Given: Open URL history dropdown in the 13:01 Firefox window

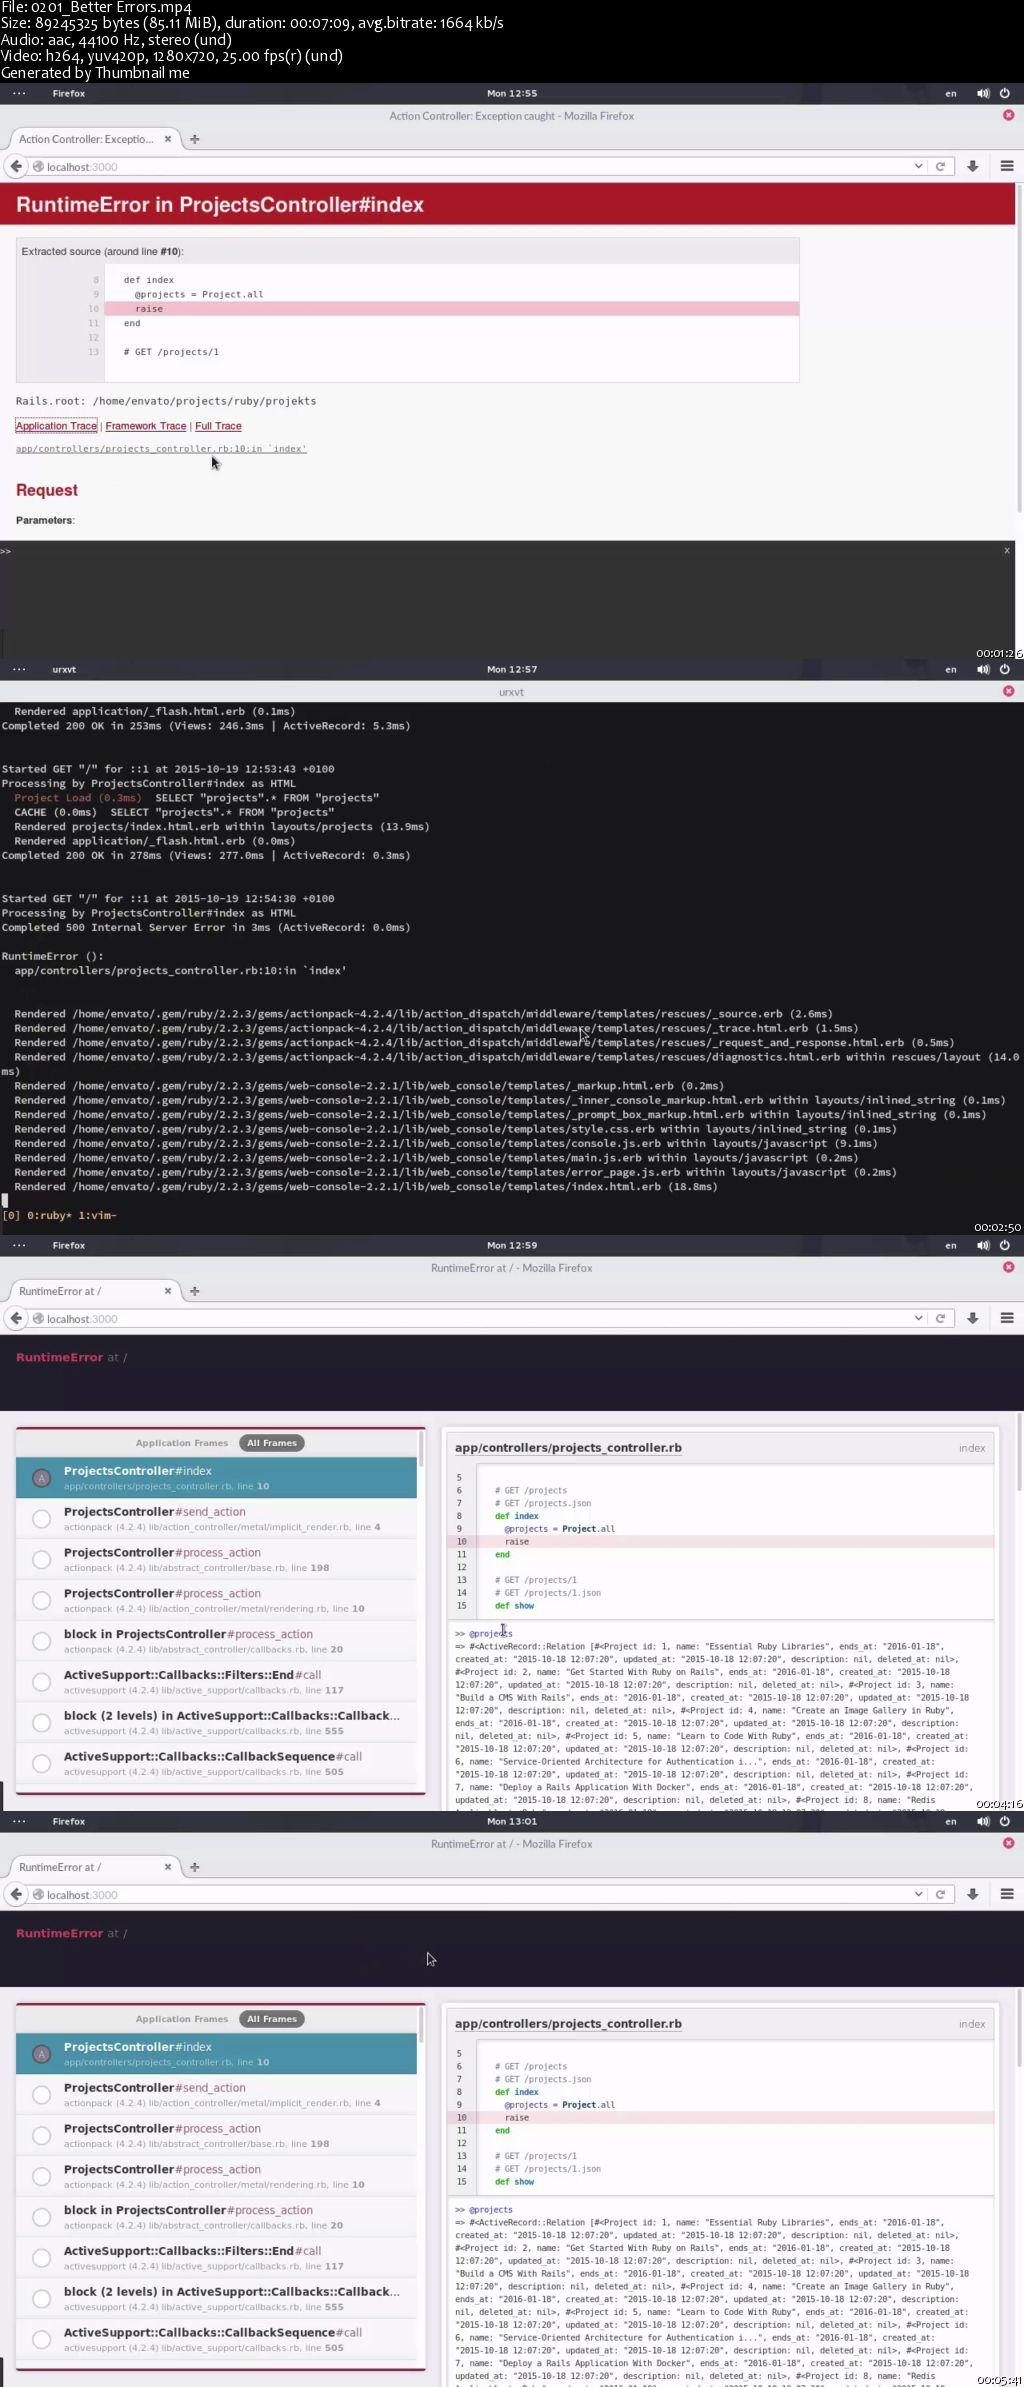Looking at the screenshot, I should coord(918,1894).
